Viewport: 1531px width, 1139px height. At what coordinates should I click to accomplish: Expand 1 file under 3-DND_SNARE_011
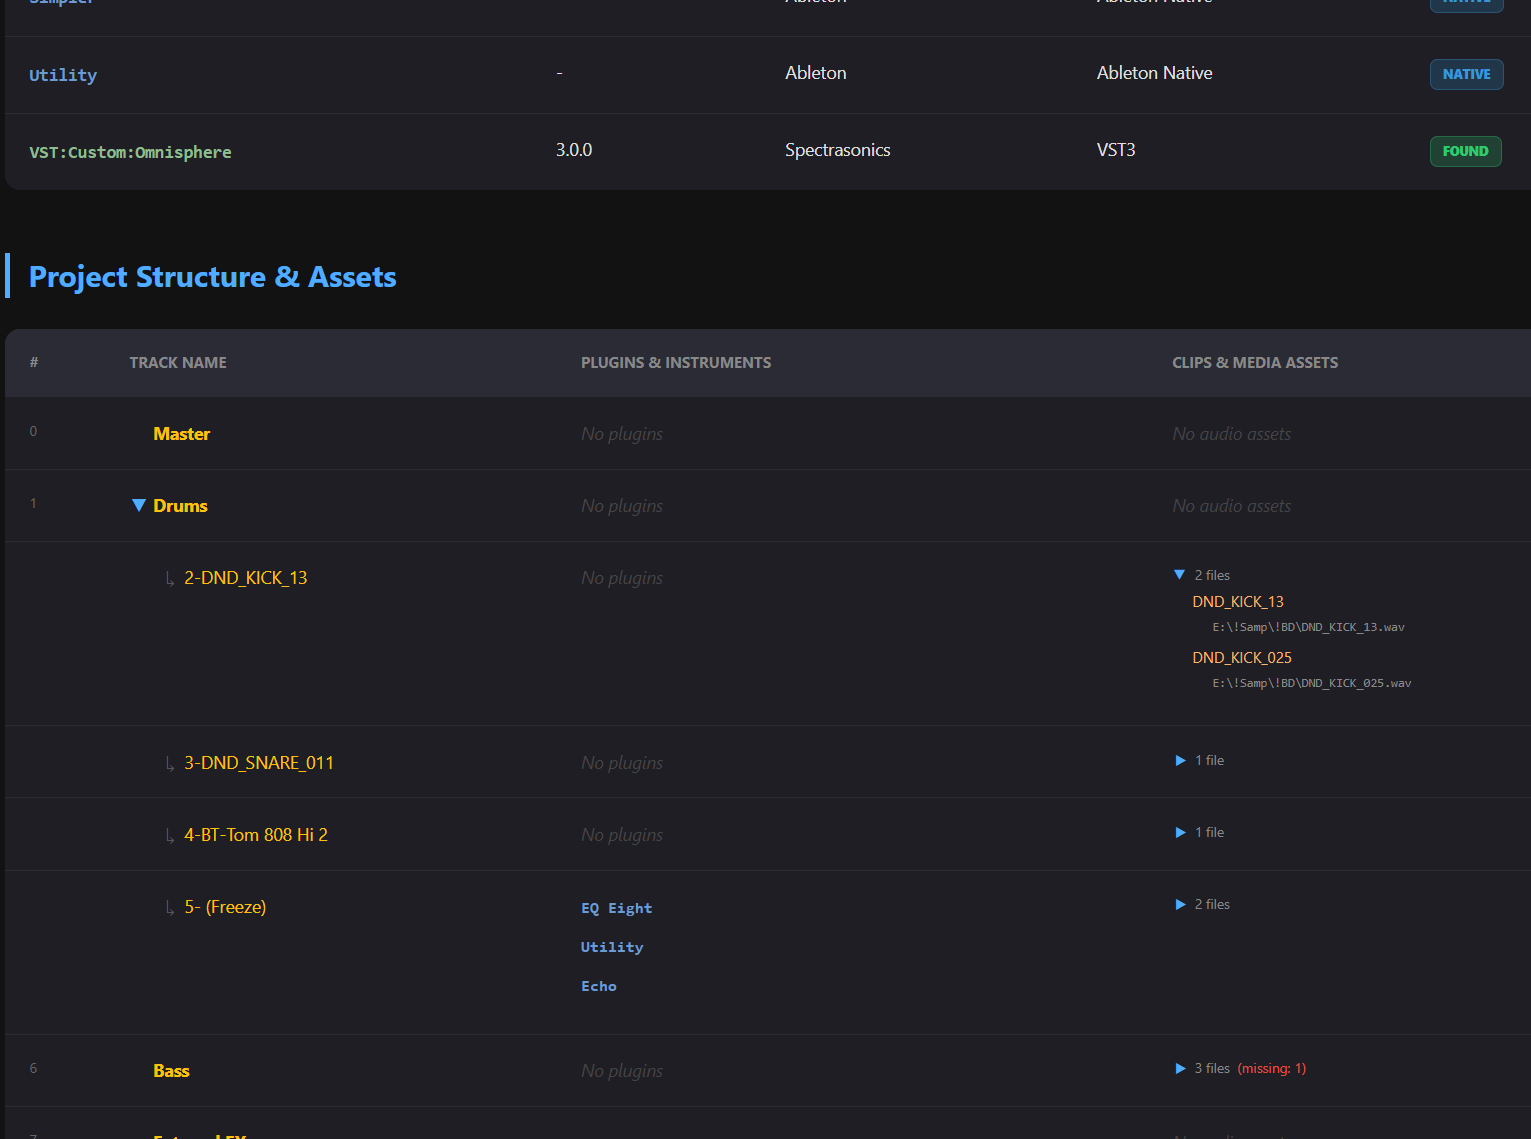pyautogui.click(x=1181, y=761)
